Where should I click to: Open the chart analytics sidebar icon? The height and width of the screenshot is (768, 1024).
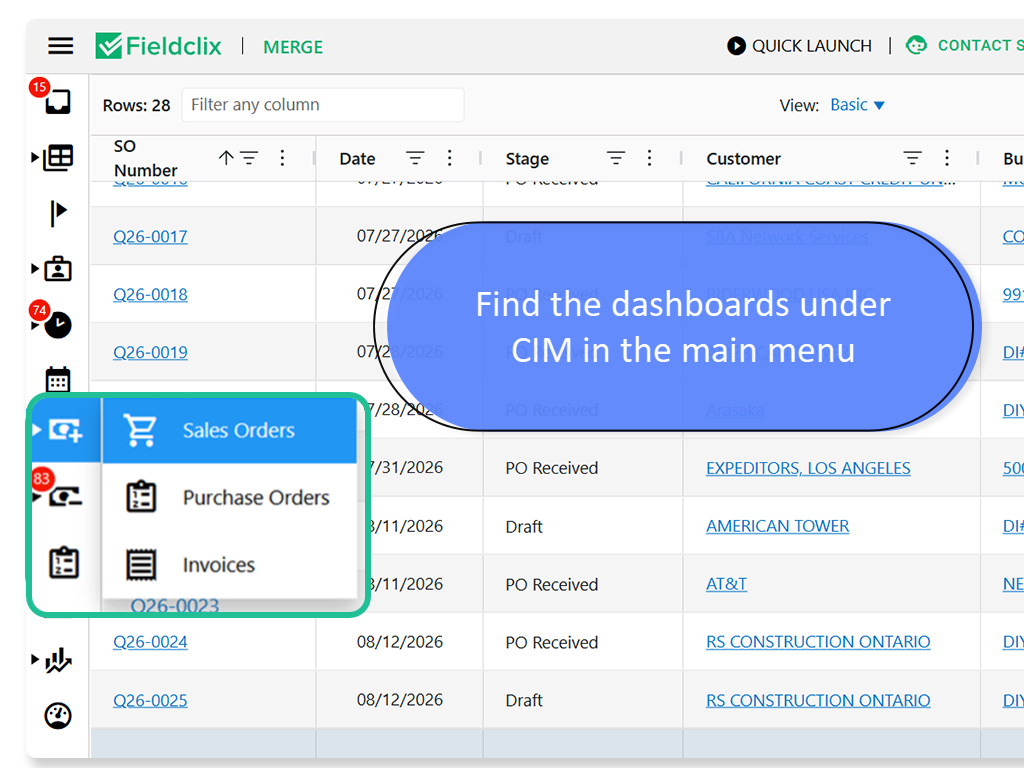[58, 660]
